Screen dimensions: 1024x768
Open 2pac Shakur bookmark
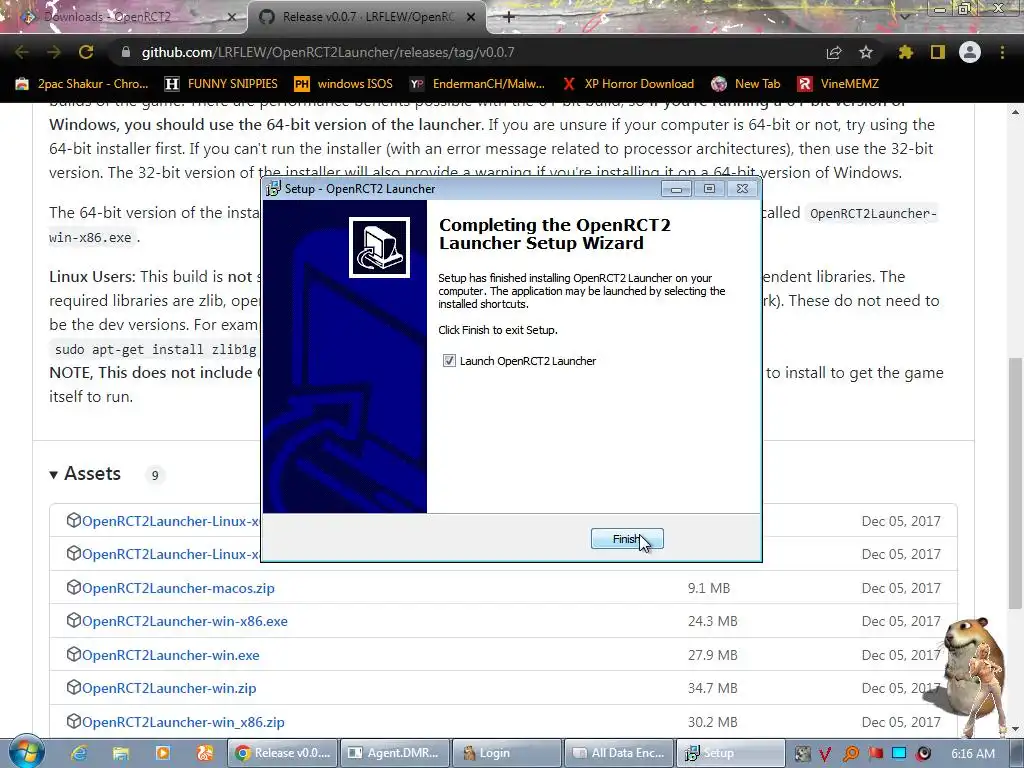[82, 84]
